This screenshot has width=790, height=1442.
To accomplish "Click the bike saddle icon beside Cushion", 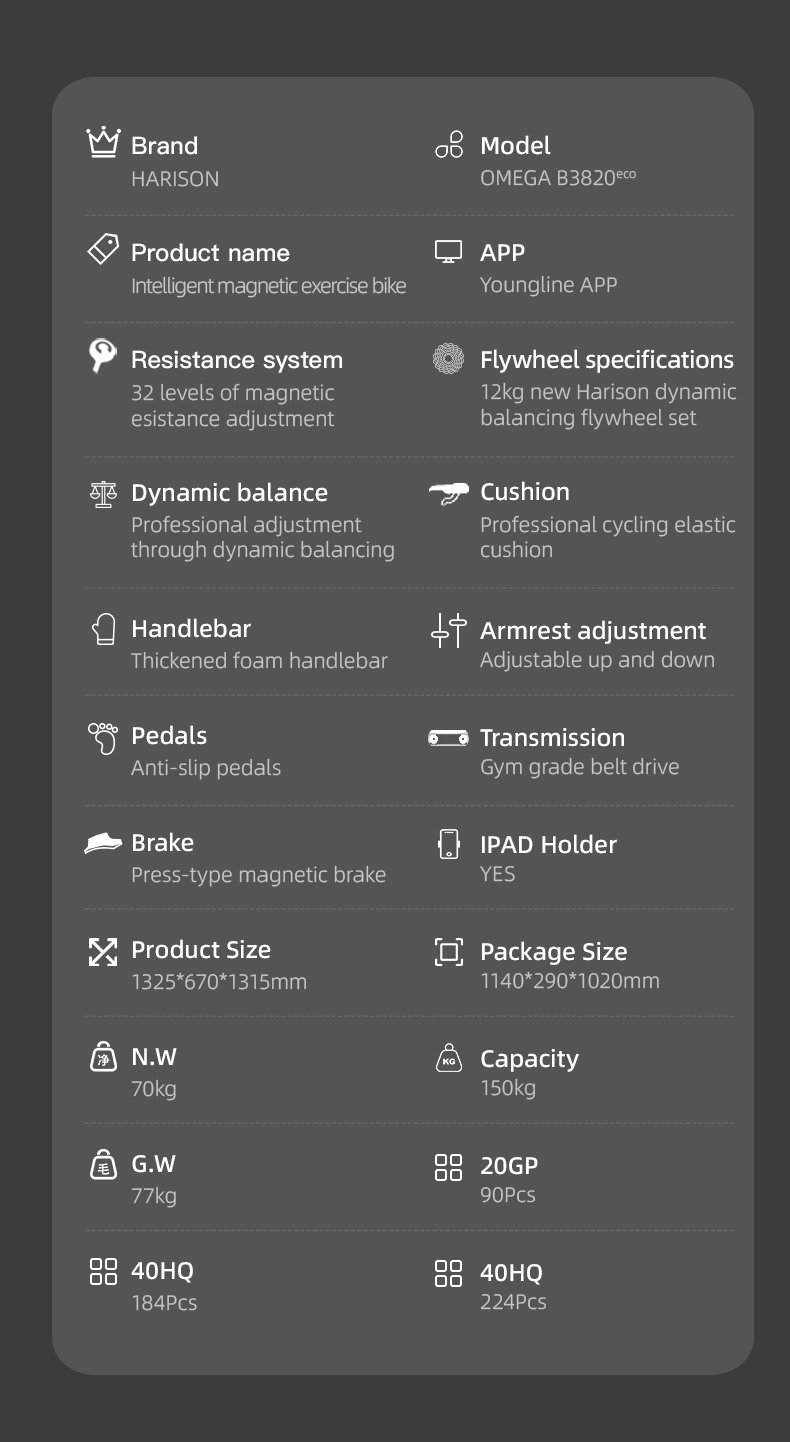I will pos(448,492).
